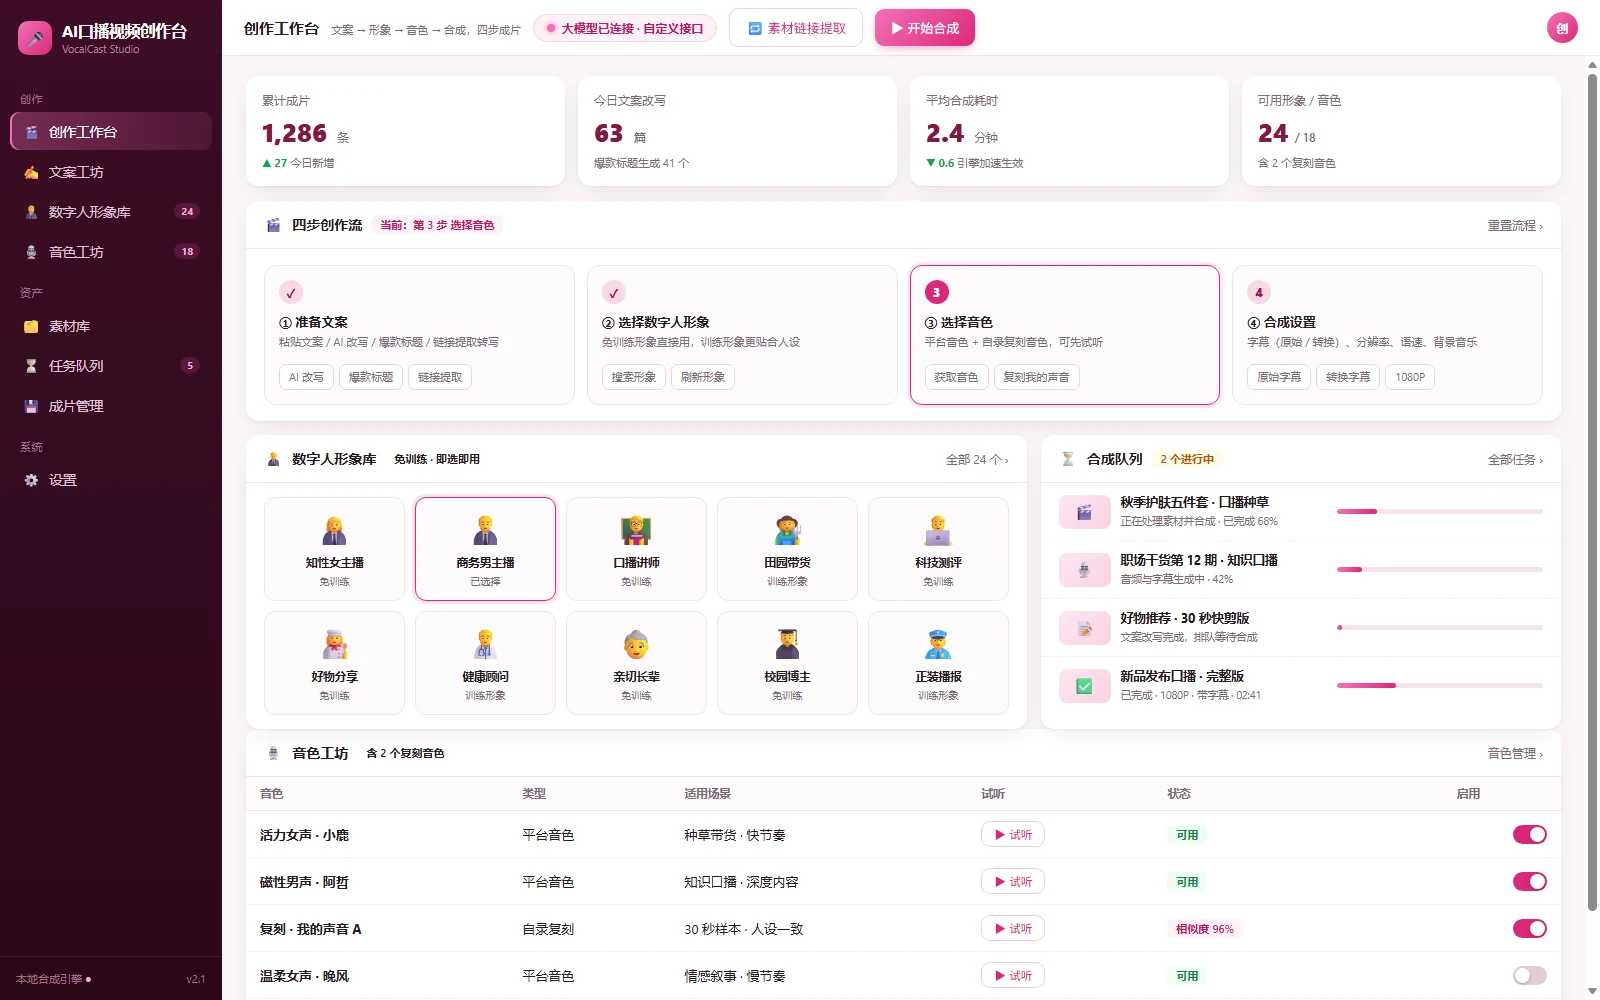1600x1000 pixels.
Task: Click the 数字人形象库 header person icon
Action: (273, 459)
